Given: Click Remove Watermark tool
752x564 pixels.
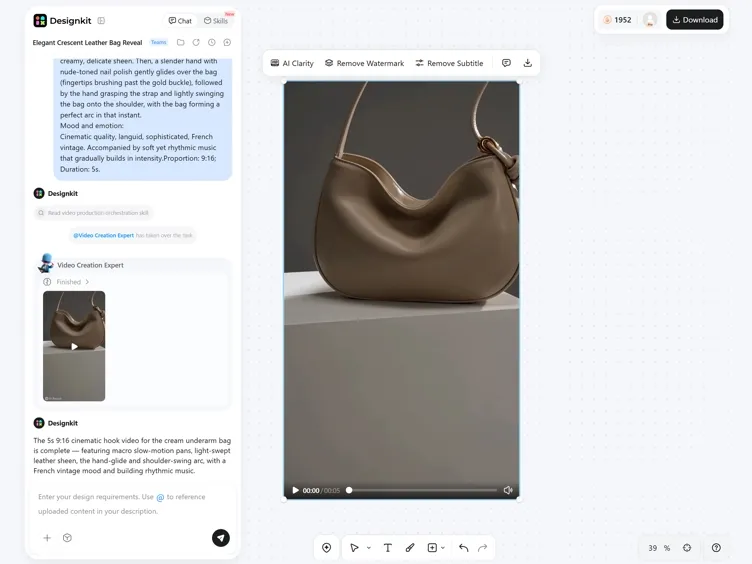Looking at the screenshot, I should [x=364, y=63].
